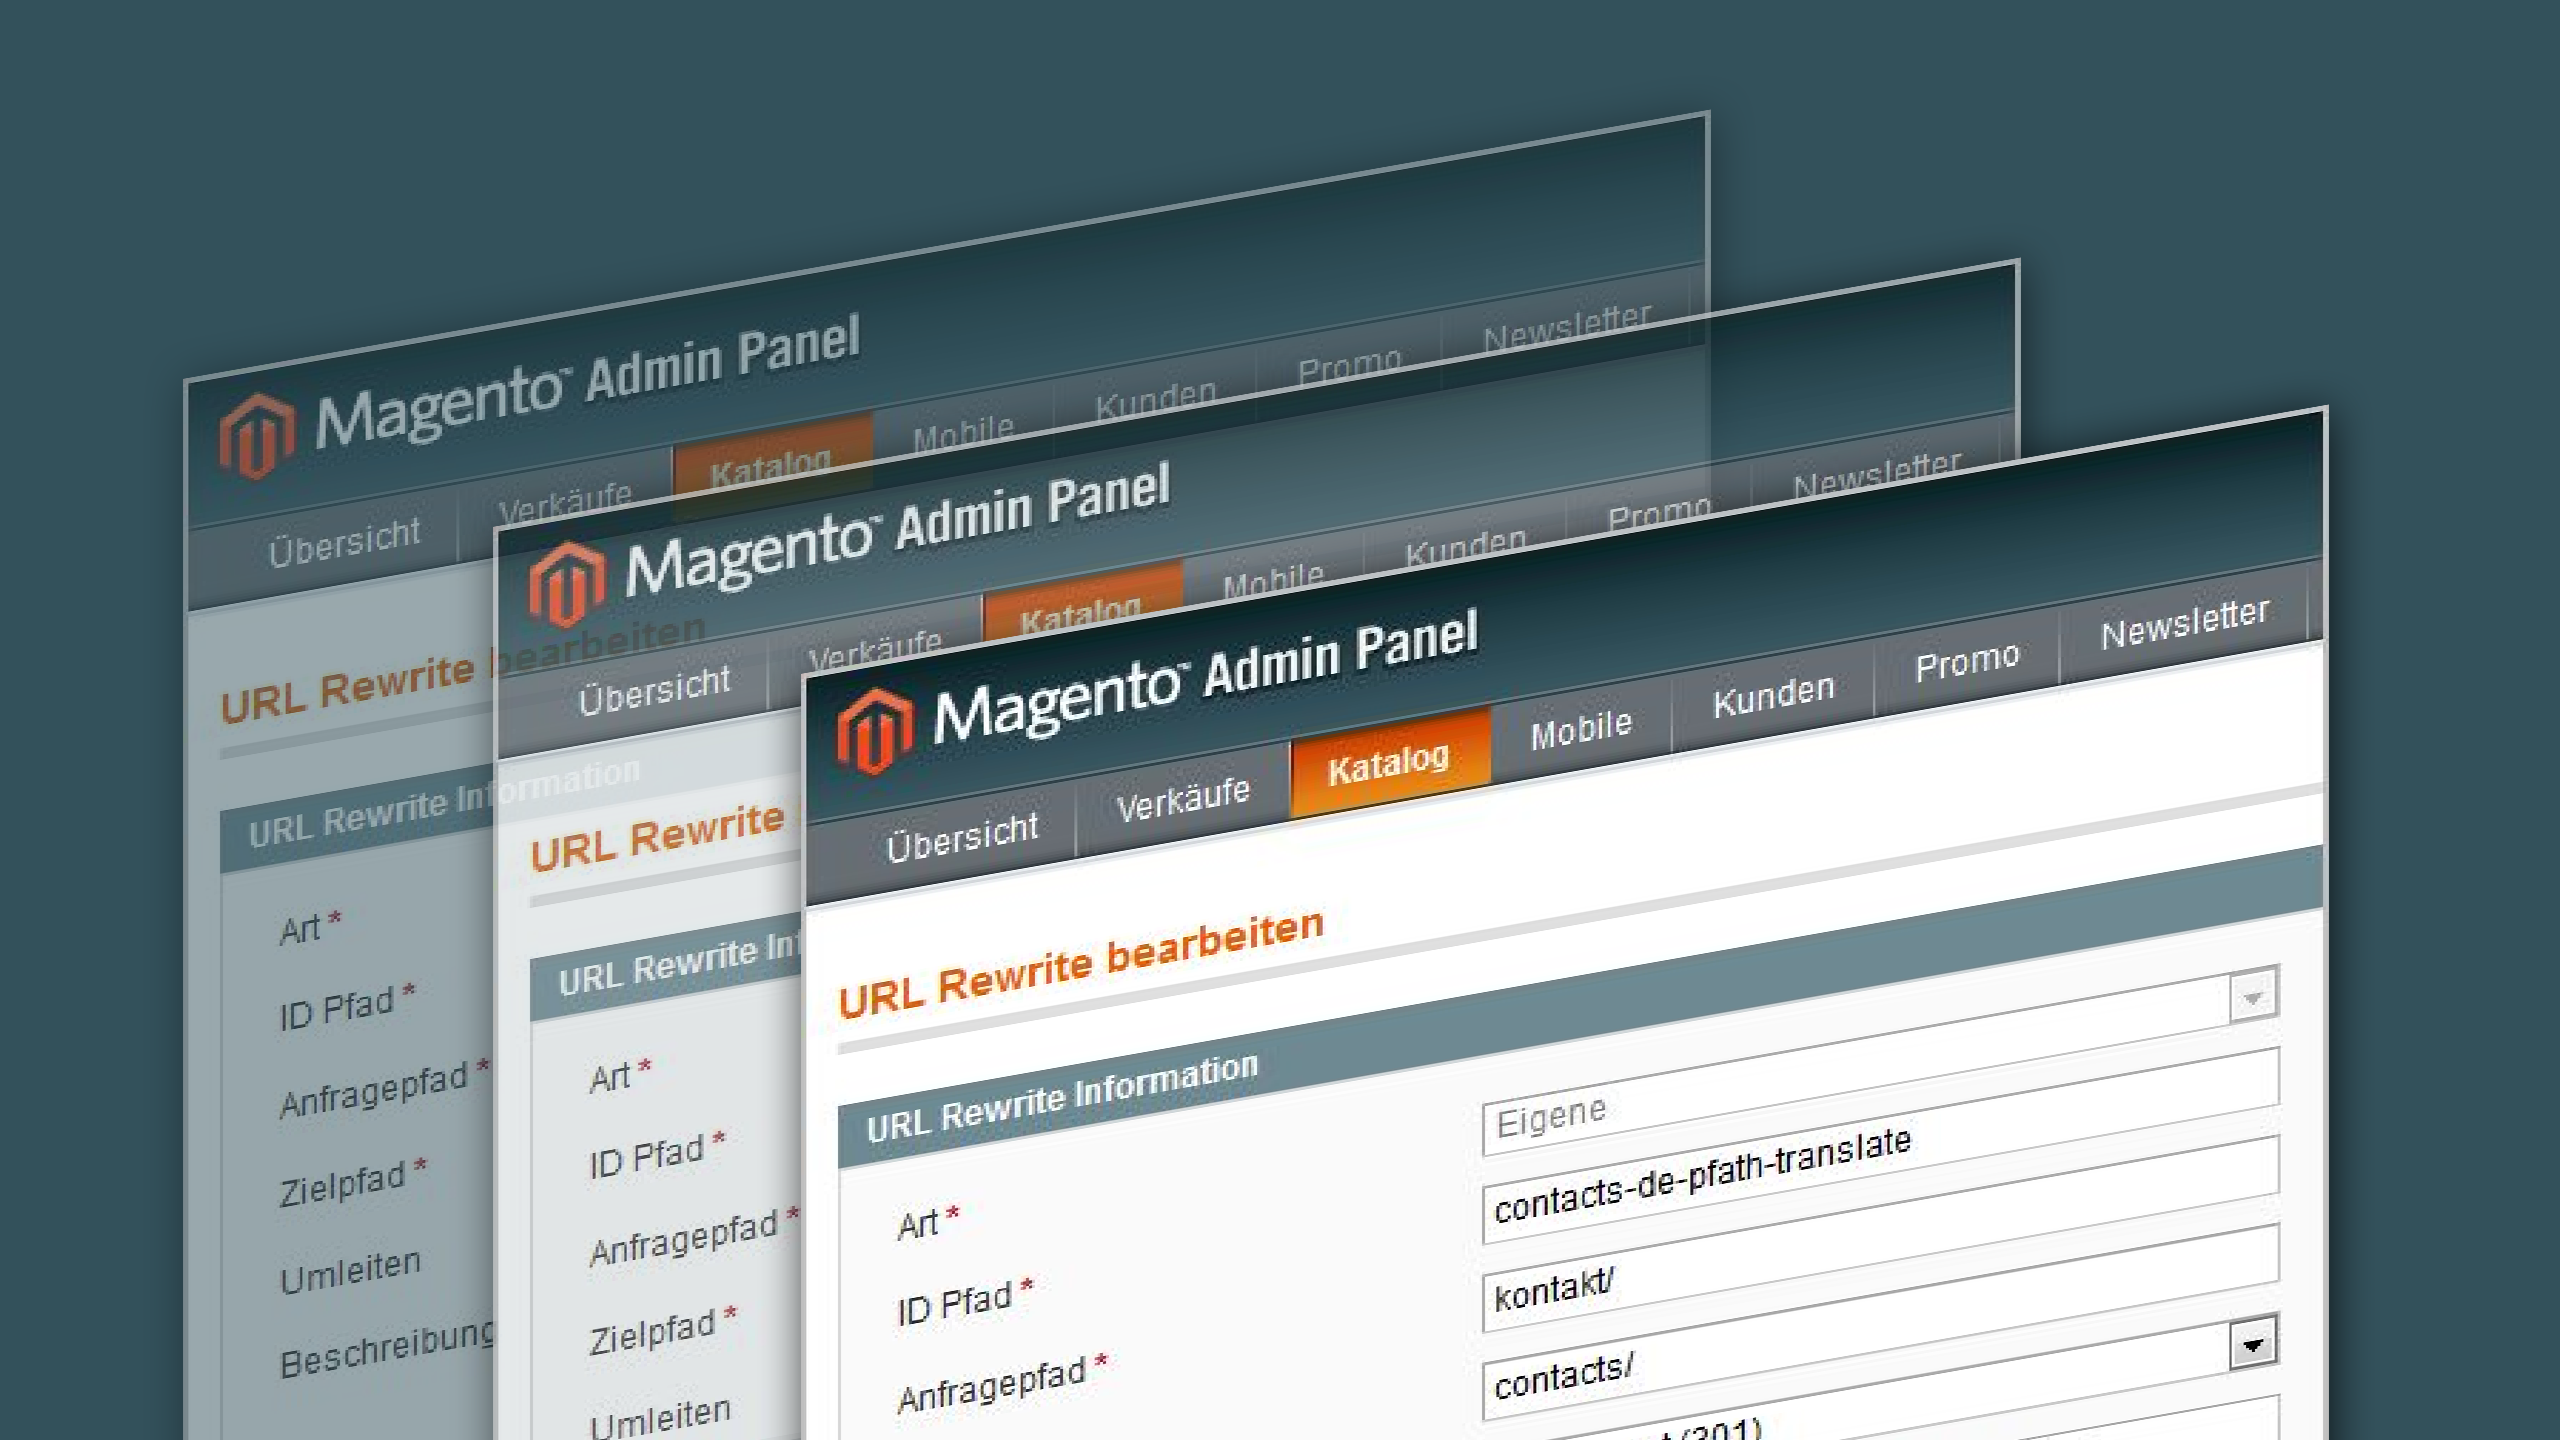Open the Newsletter menu in the back window
The image size is (2560, 1440).
[x=1567, y=326]
